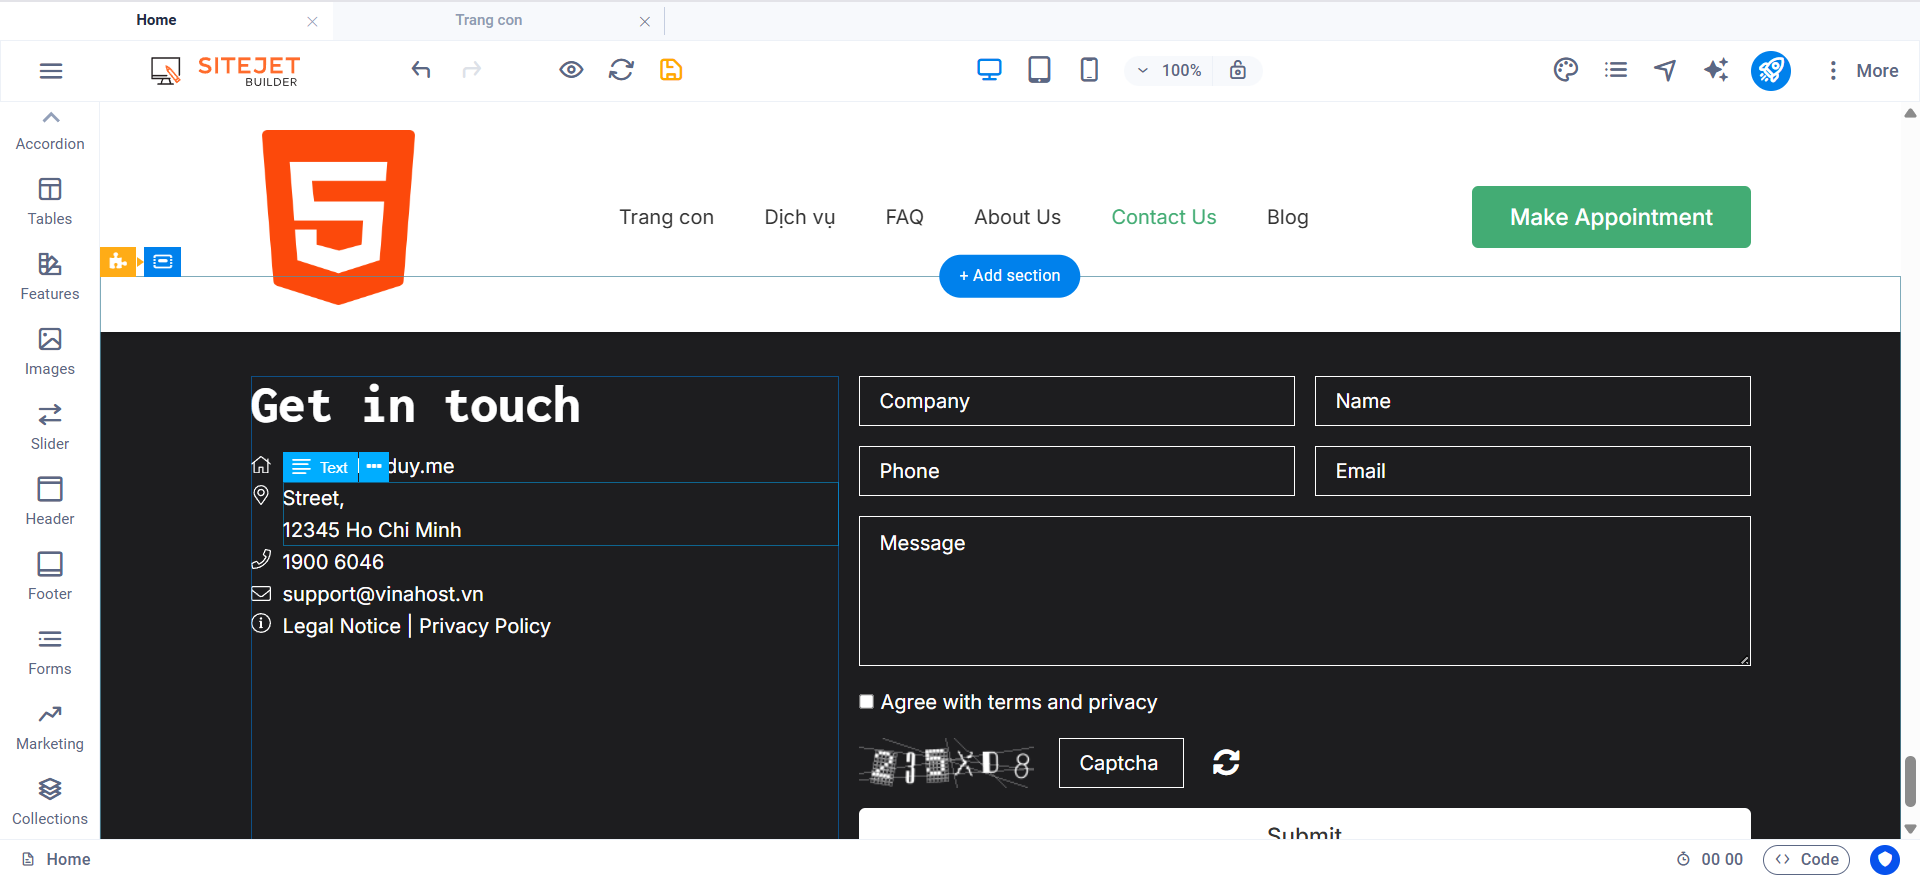Screen dimensions: 1920x877
Task: Open the AI sparkle tool
Action: click(x=1716, y=70)
